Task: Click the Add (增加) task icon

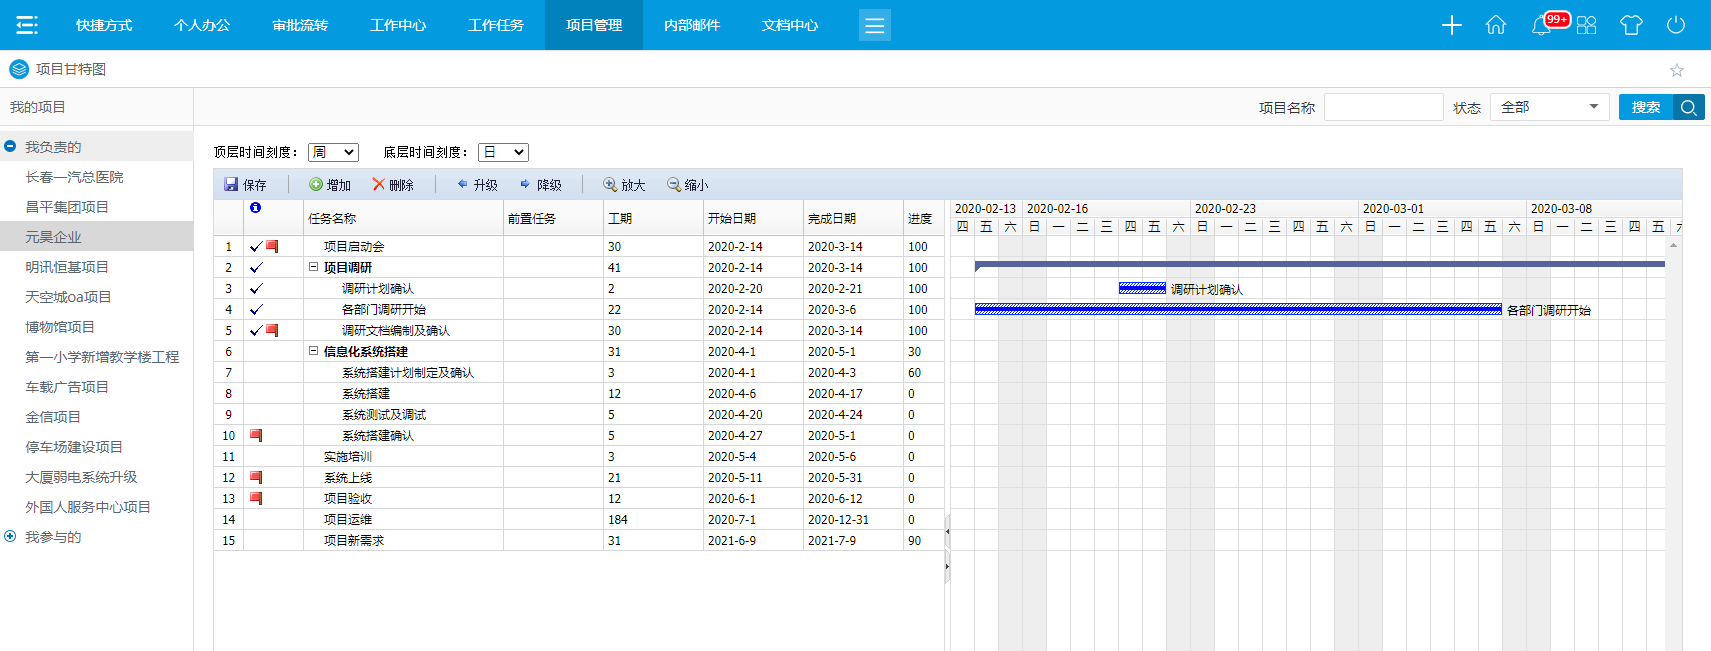Action: [x=316, y=185]
